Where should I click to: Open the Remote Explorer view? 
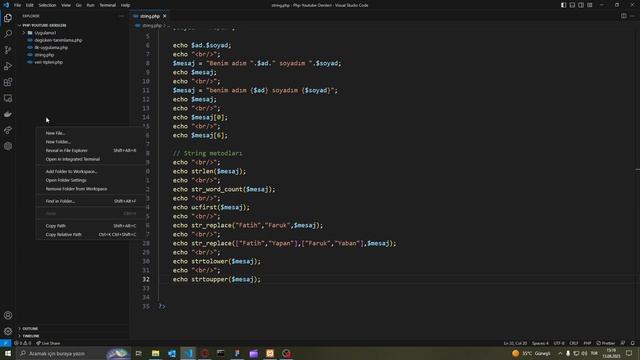[8, 98]
